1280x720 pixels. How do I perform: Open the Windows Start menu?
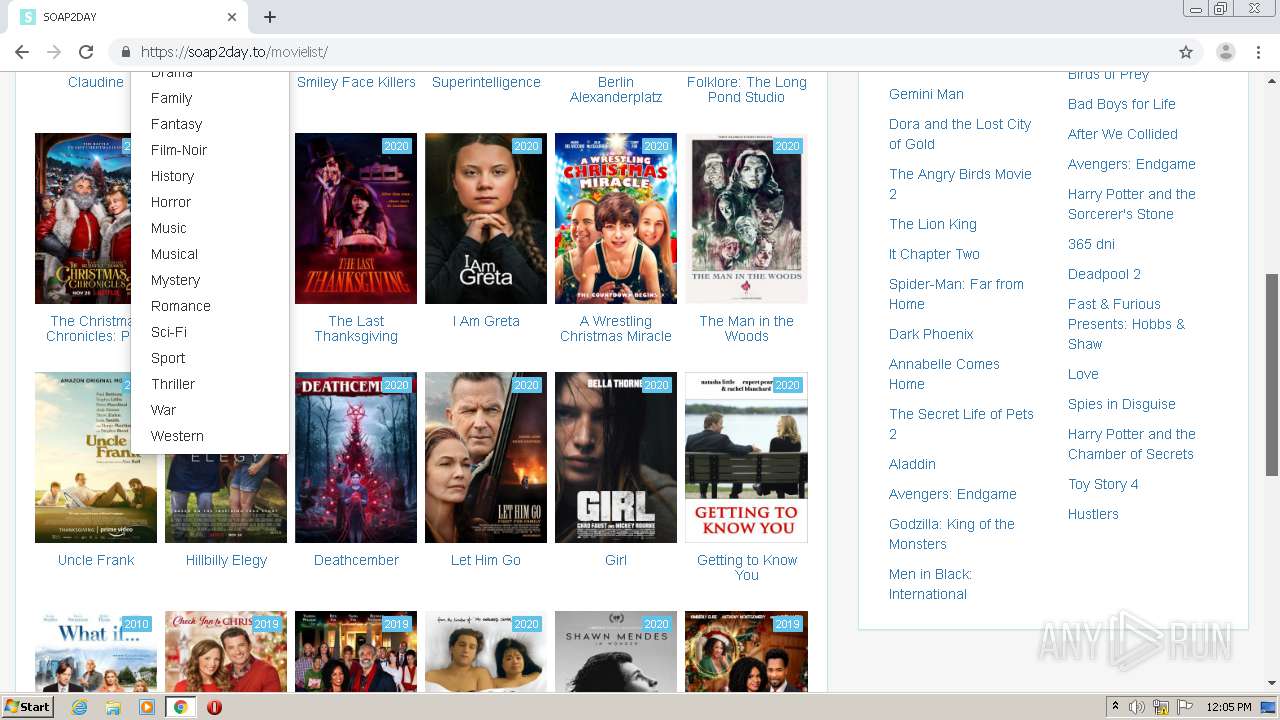tap(27, 707)
